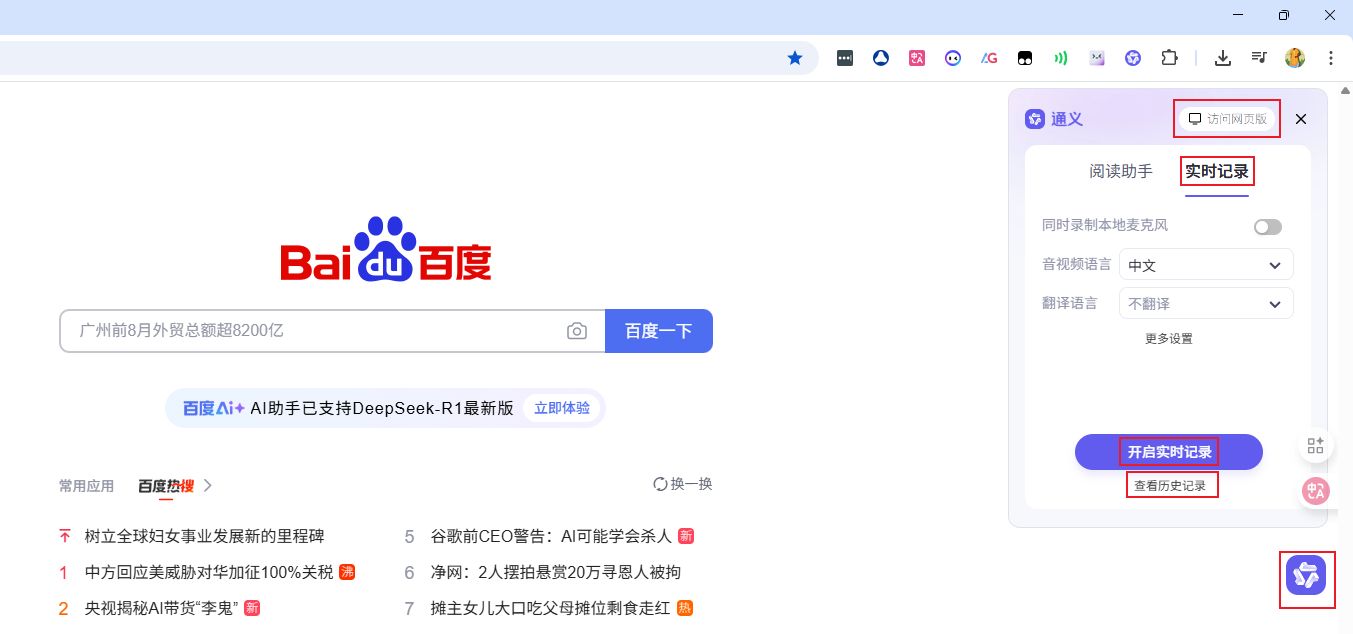Click the 百度一下 search button

point(658,331)
